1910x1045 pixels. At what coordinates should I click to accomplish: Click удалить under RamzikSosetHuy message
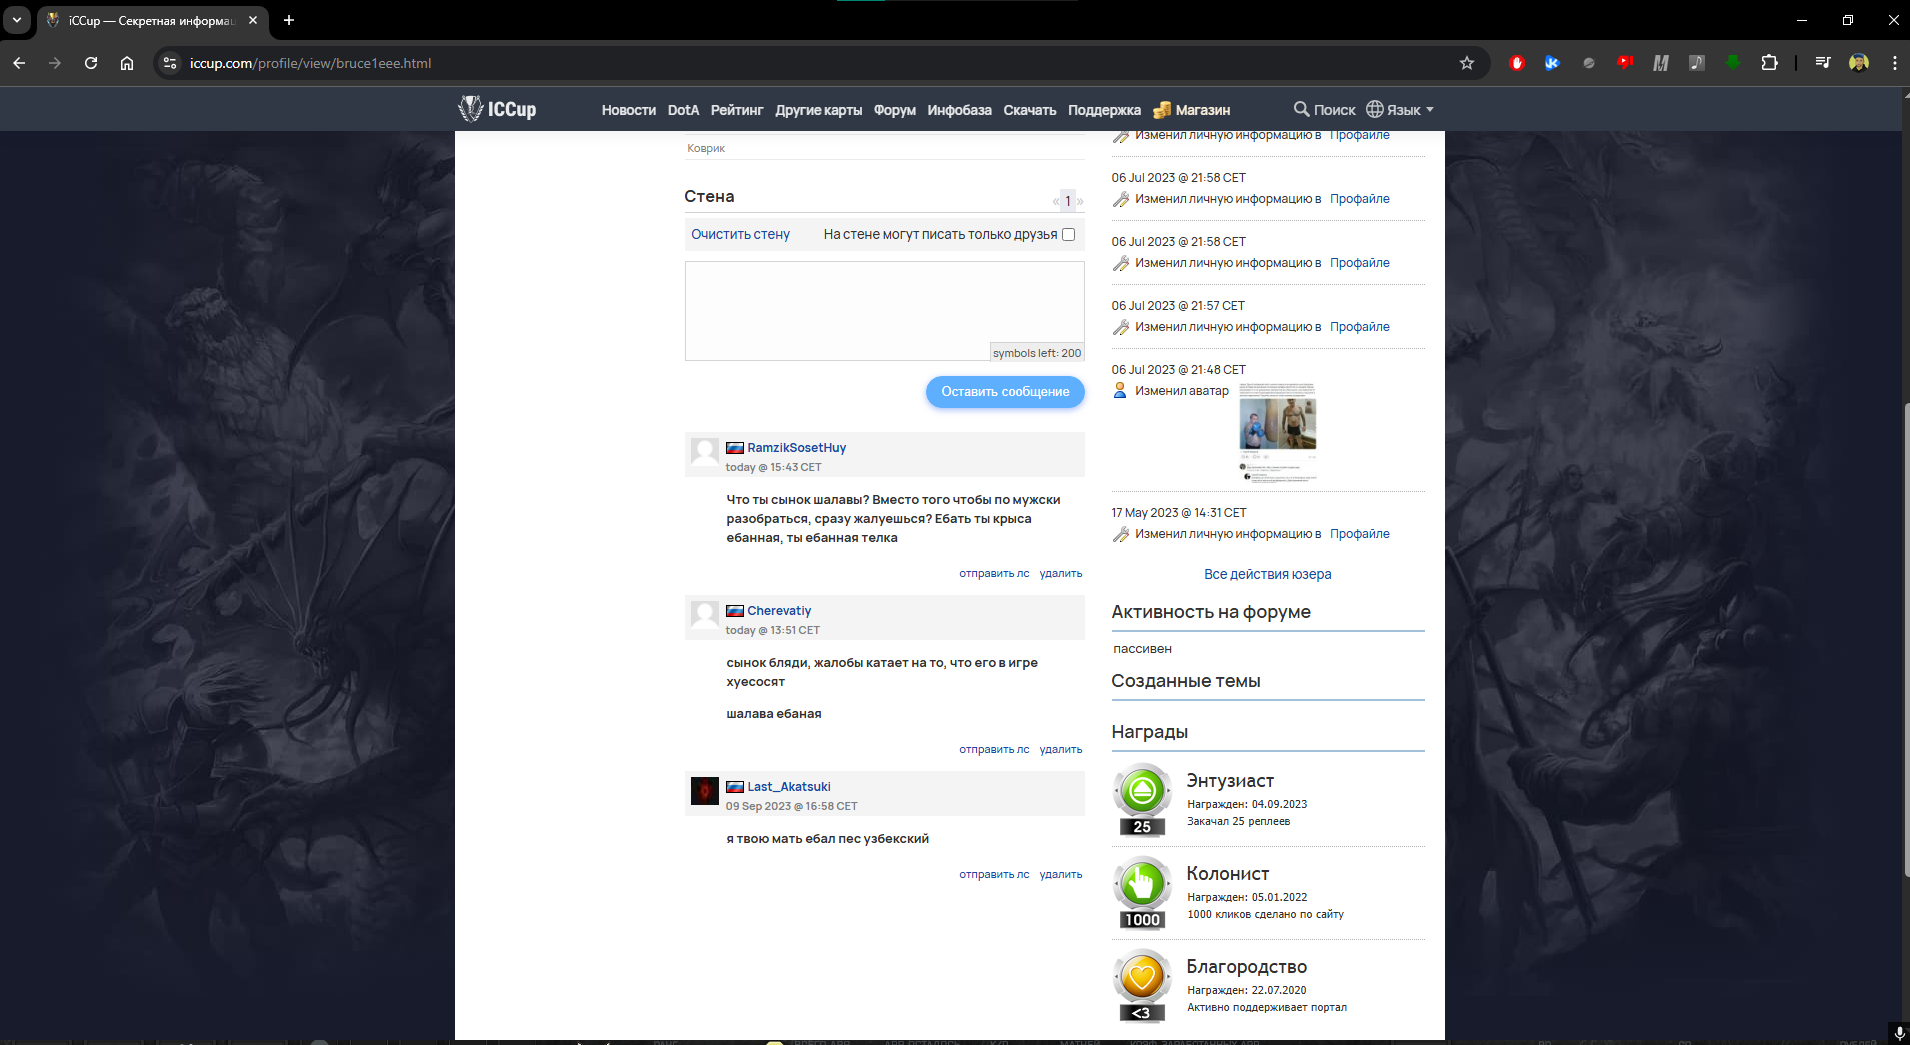point(1061,574)
